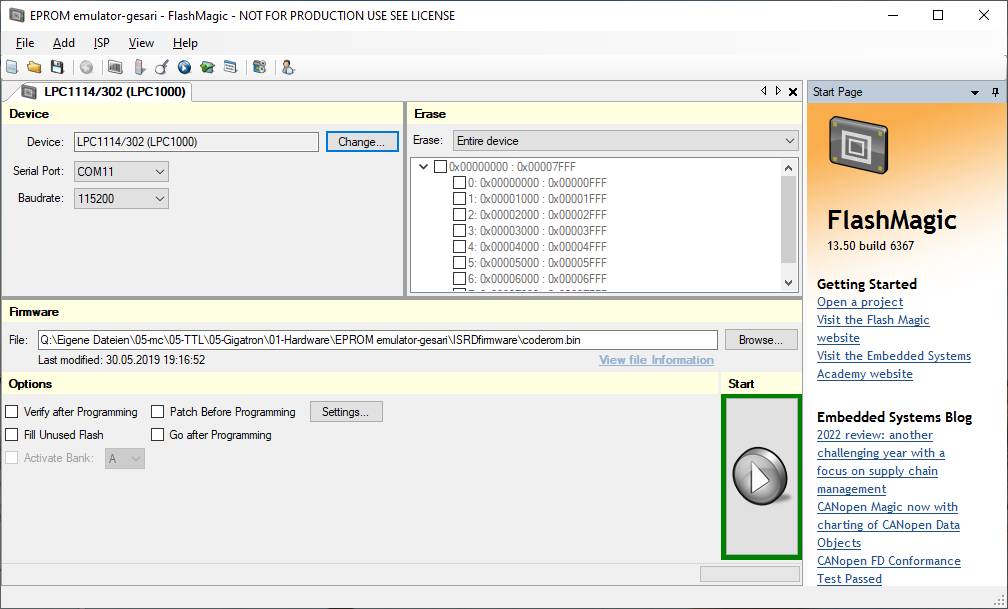Image resolution: width=1008 pixels, height=609 pixels.
Task: Check Fill Unused Flash option
Action: pyautogui.click(x=12, y=435)
